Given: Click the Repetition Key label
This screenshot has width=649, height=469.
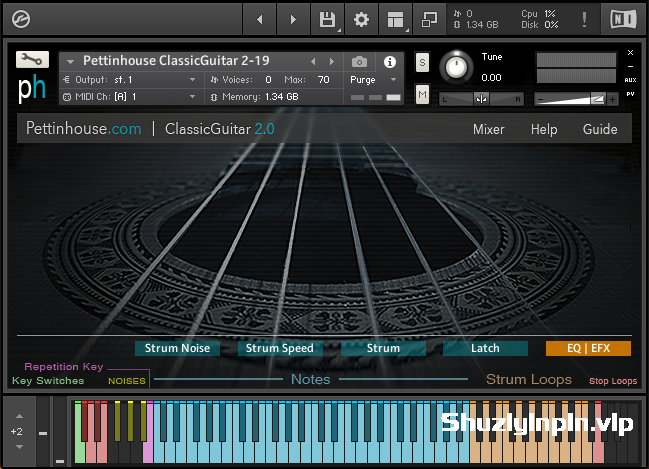Looking at the screenshot, I should pos(64,367).
